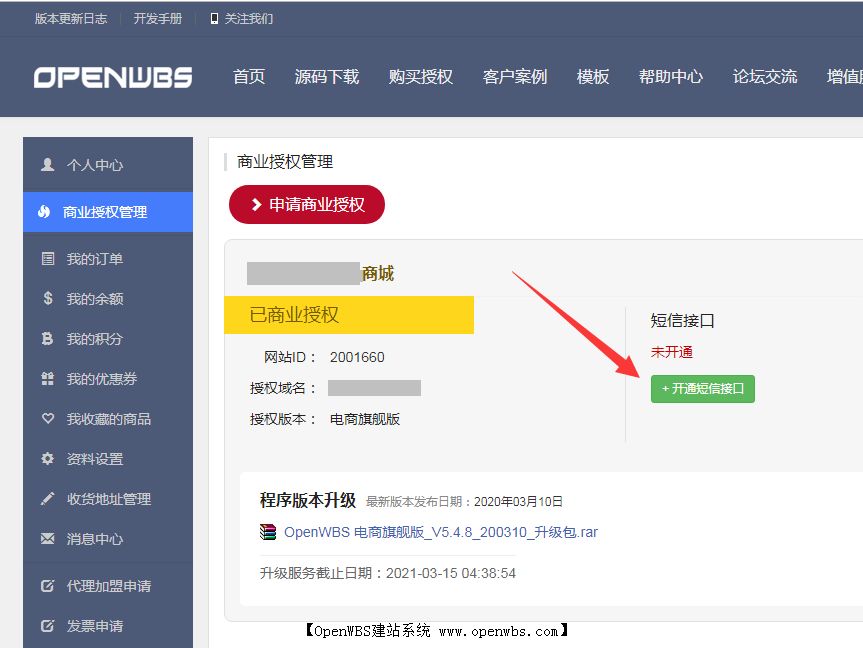This screenshot has width=863, height=648.
Task: Click the phone icon beside 关注我们
Action: click(213, 18)
